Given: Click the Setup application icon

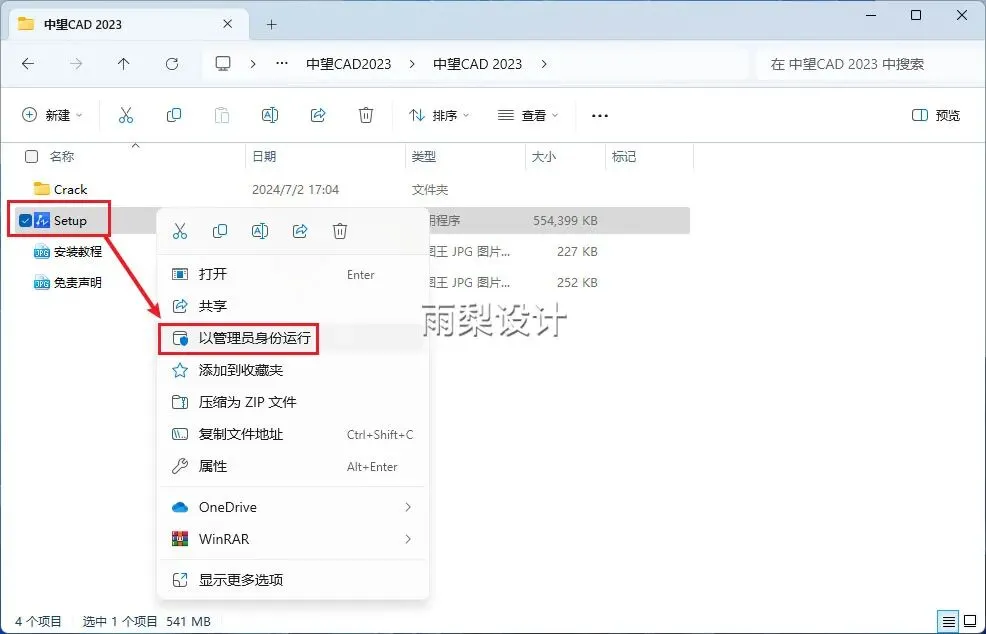Looking at the screenshot, I should tap(42, 220).
